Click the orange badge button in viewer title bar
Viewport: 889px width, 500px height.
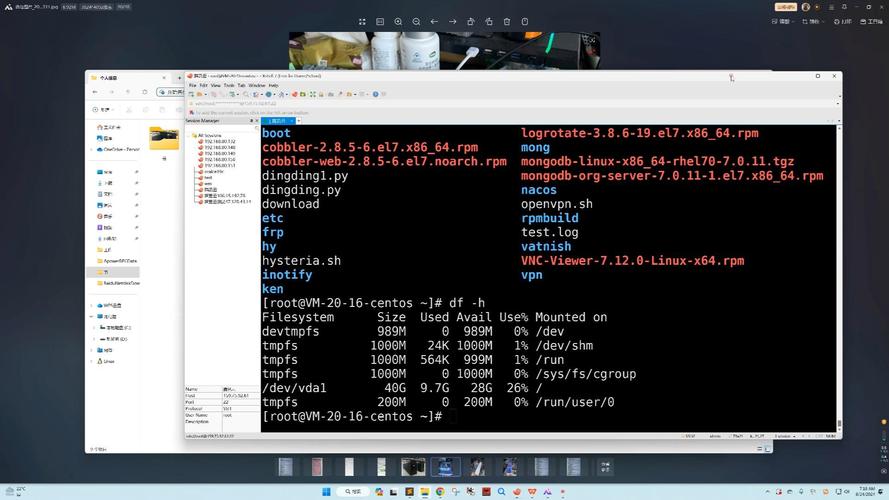pyautogui.click(x=786, y=7)
